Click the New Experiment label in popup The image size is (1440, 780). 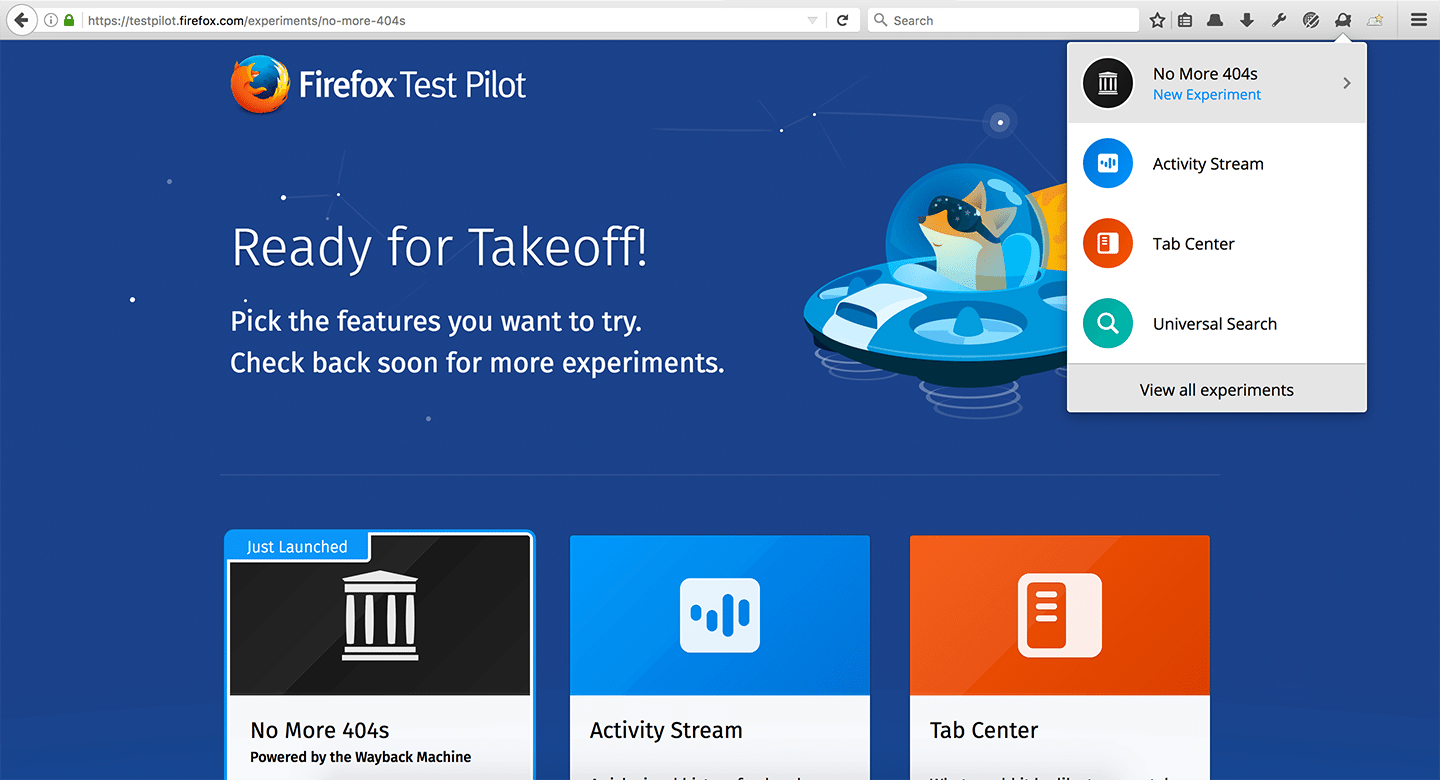click(x=1207, y=95)
